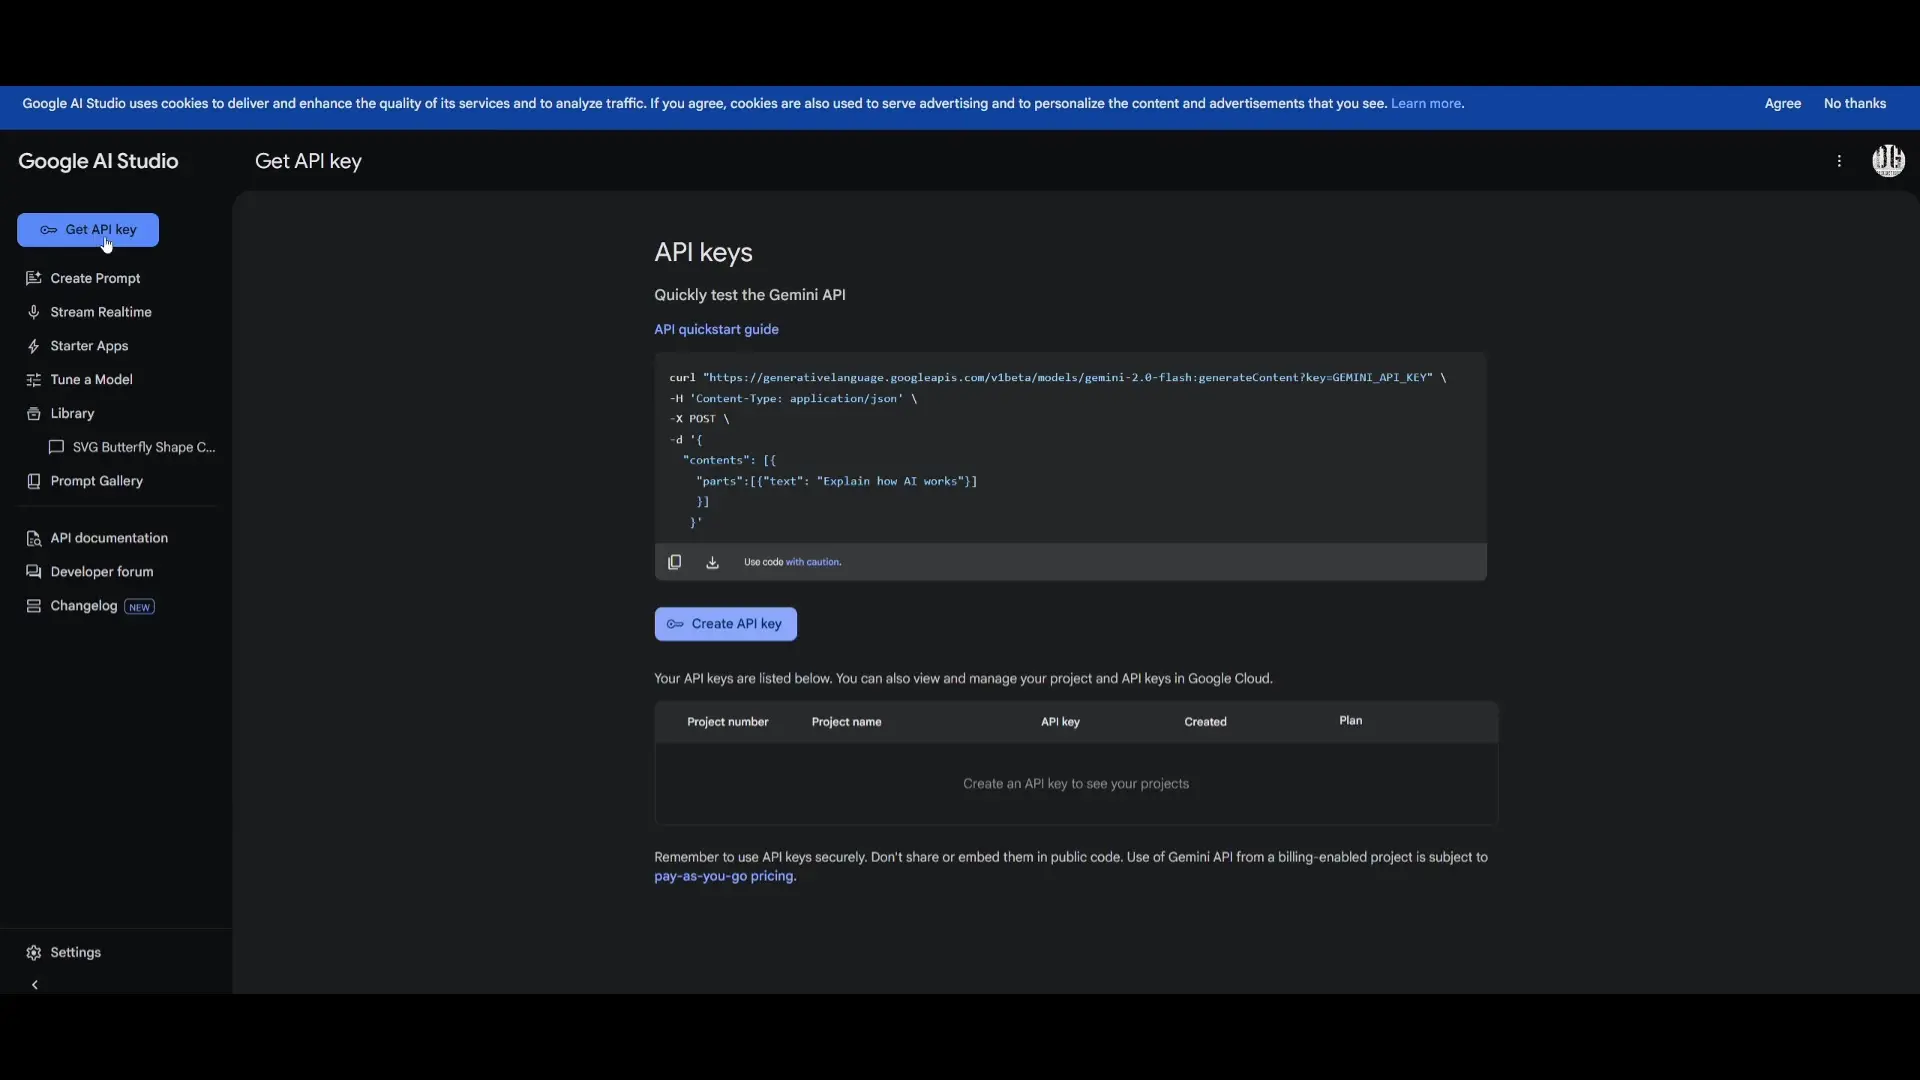Image resolution: width=1920 pixels, height=1080 pixels.
Task: Click Agree on the cookie banner
Action: click(x=1782, y=104)
